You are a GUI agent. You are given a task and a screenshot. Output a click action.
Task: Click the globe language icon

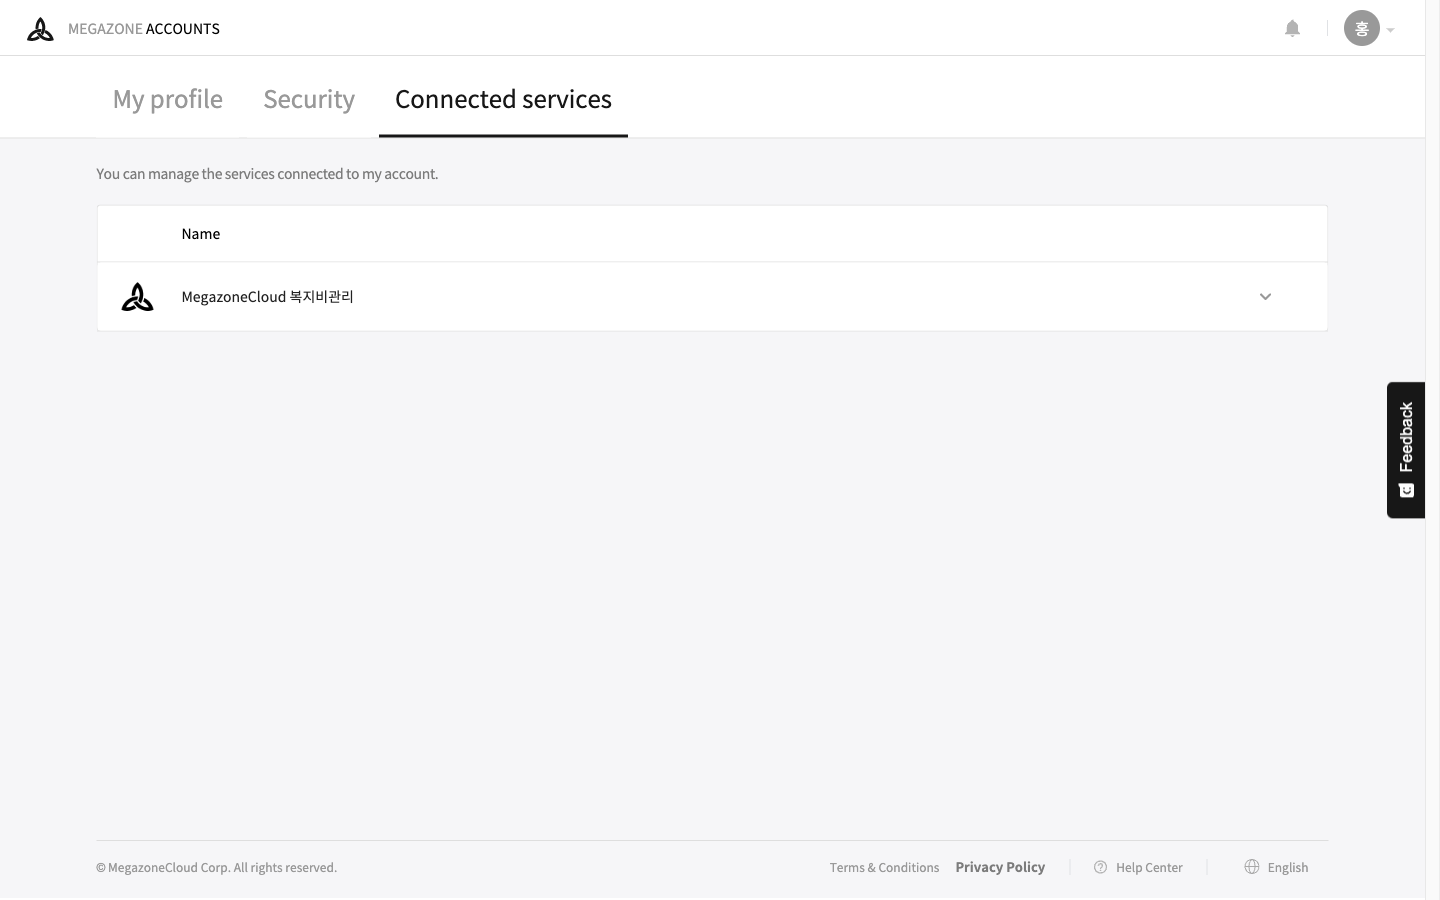[1252, 867]
